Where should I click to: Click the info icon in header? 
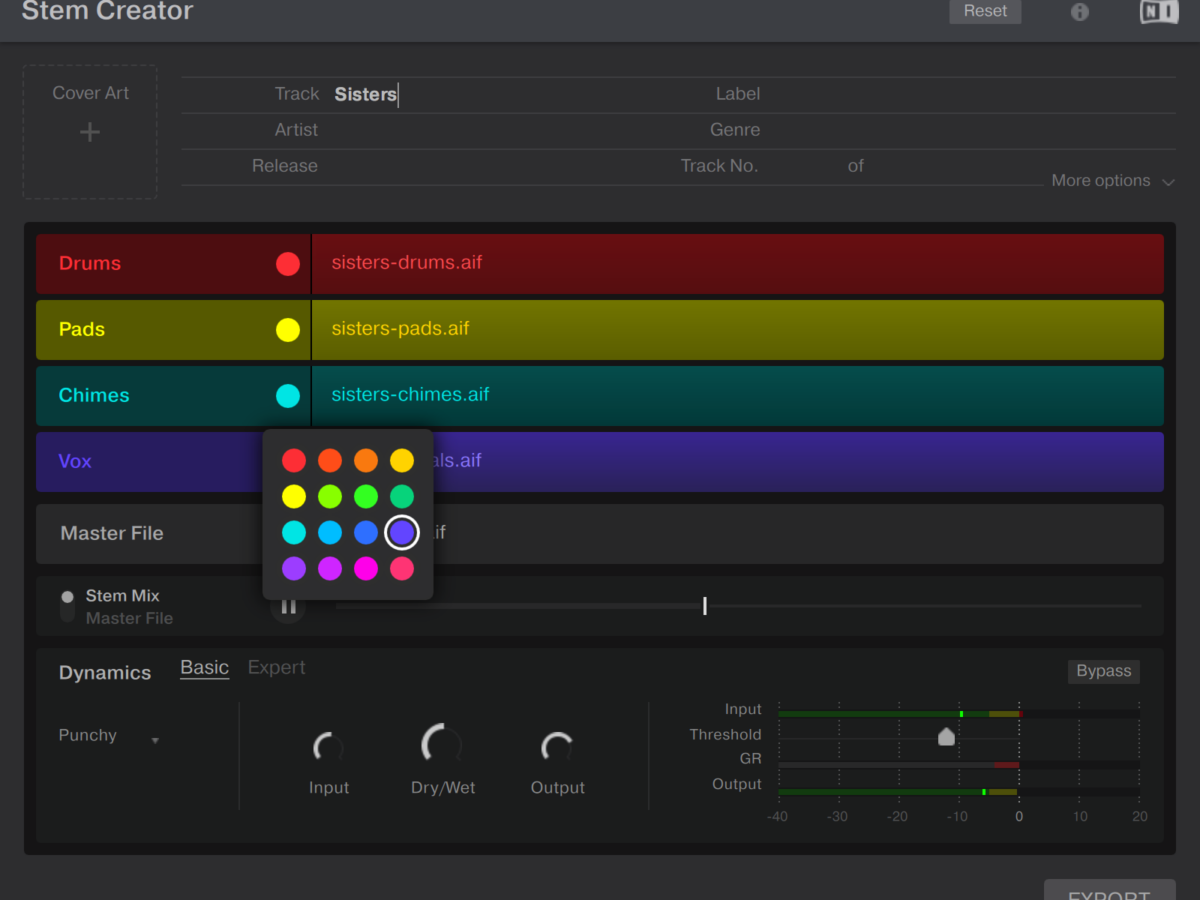(x=1080, y=12)
